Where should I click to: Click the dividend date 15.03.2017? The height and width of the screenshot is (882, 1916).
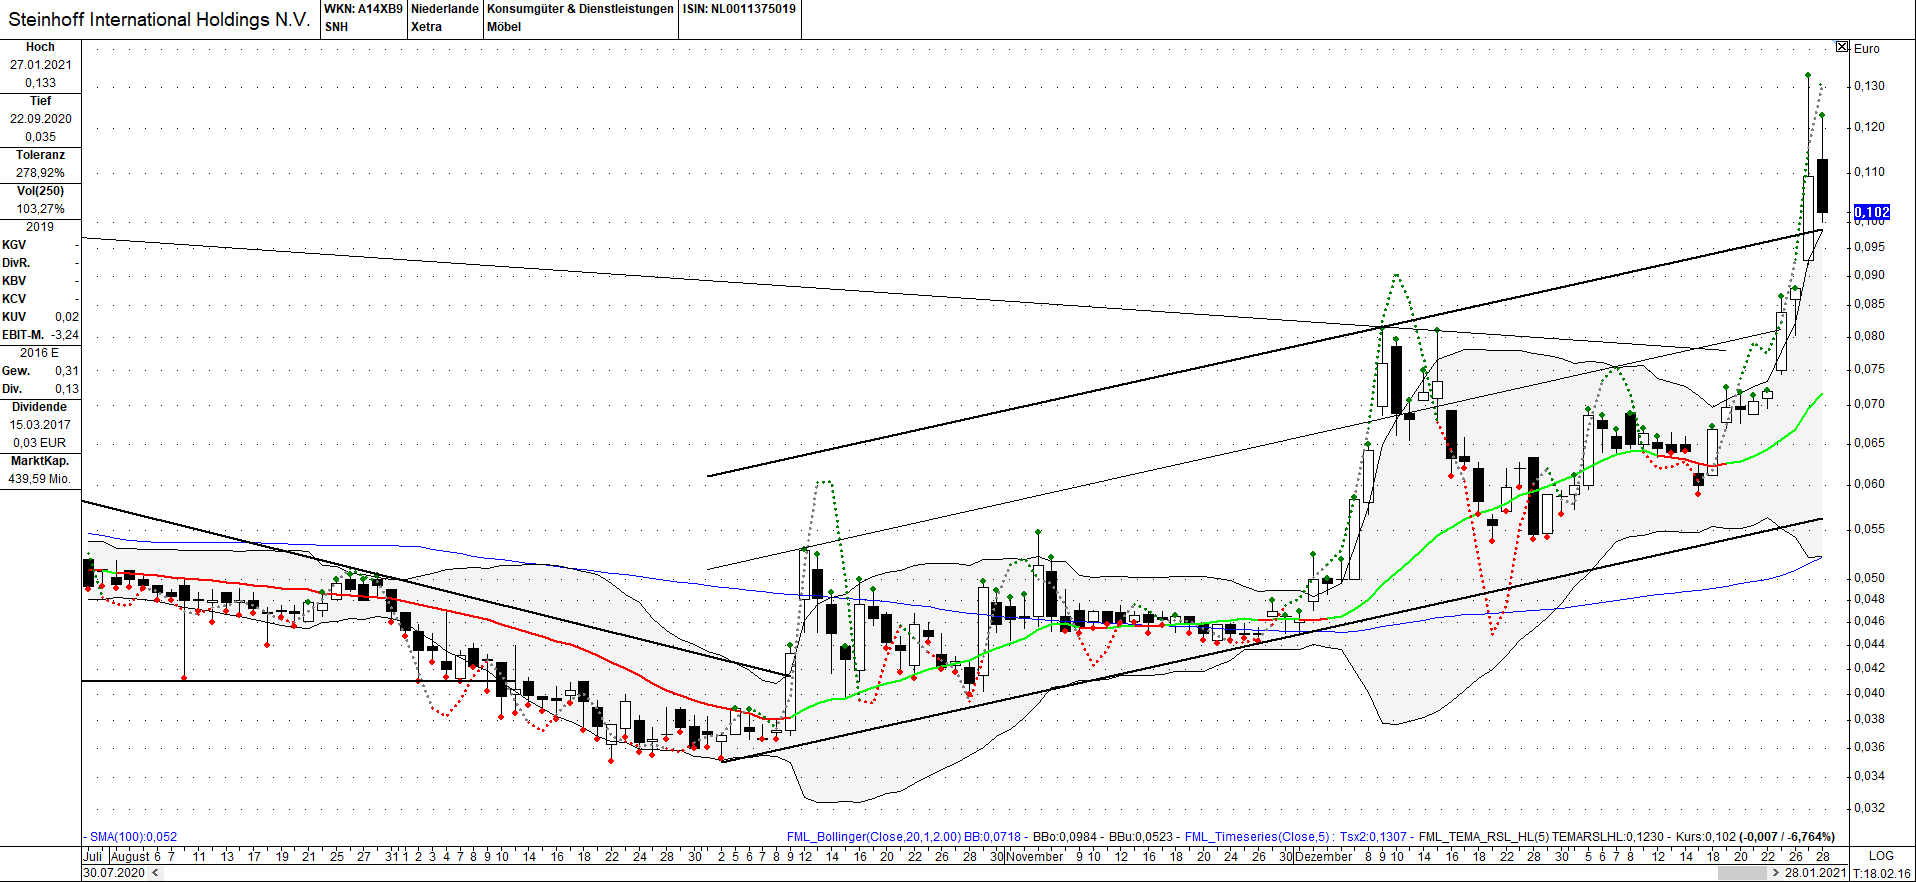(41, 425)
